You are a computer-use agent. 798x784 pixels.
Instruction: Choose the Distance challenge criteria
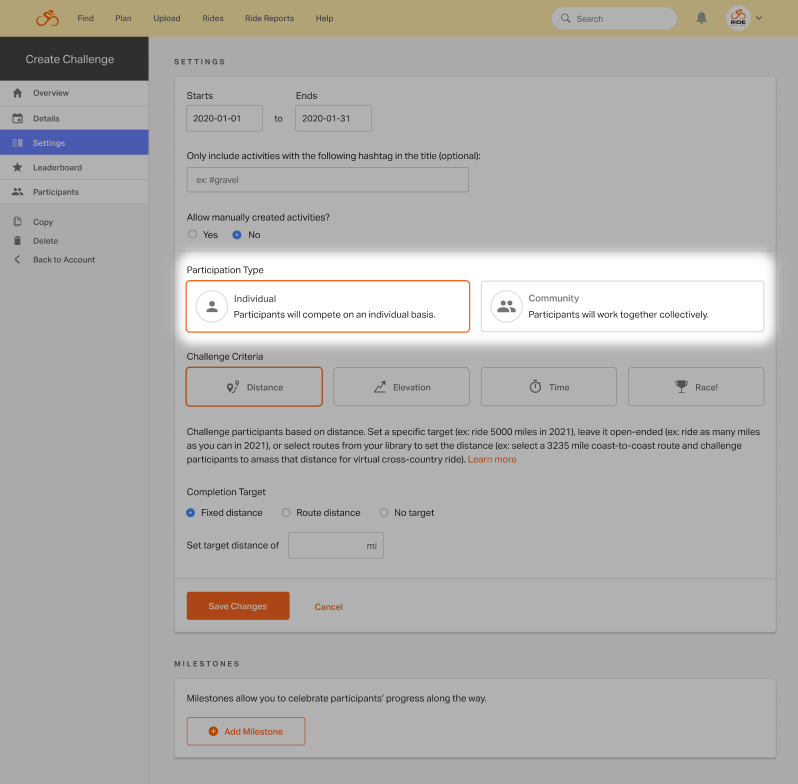pyautogui.click(x=254, y=387)
